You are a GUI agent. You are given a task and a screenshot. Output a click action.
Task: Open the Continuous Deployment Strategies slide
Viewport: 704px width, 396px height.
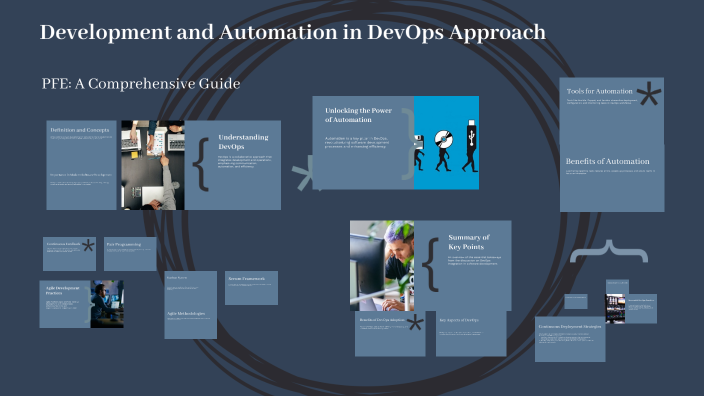[x=570, y=339]
